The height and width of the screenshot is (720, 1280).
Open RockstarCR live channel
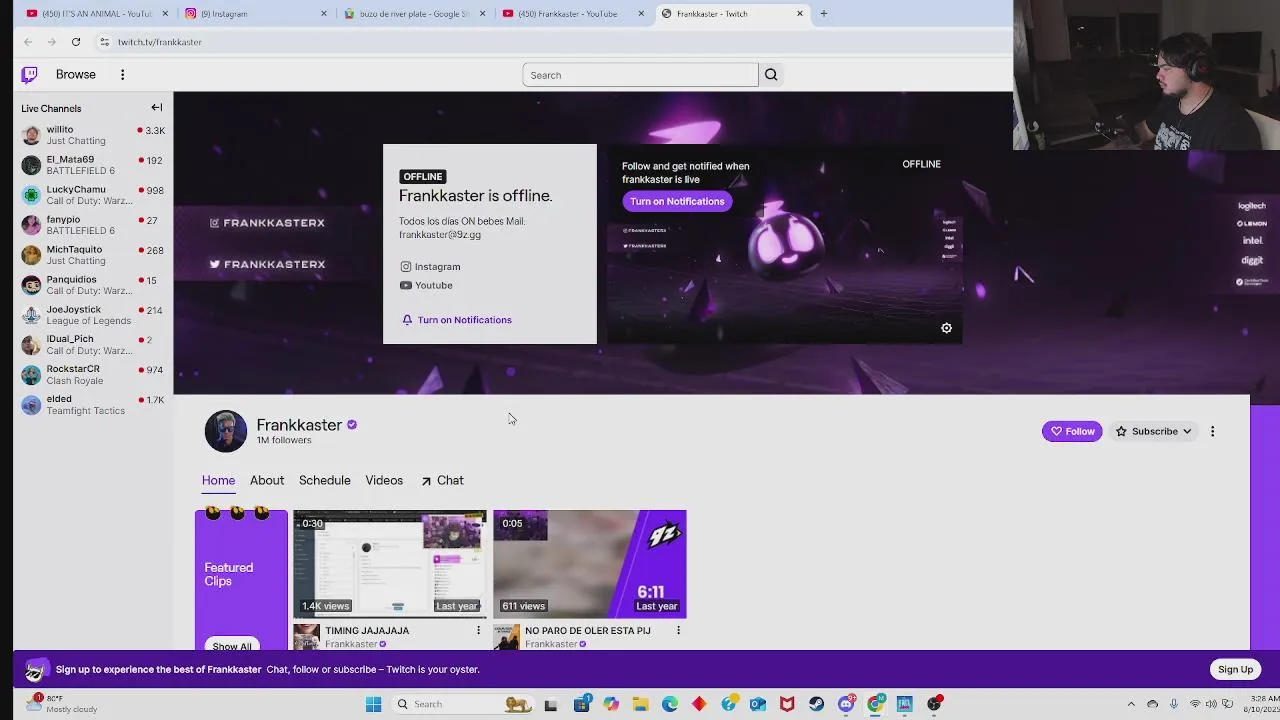pos(93,375)
